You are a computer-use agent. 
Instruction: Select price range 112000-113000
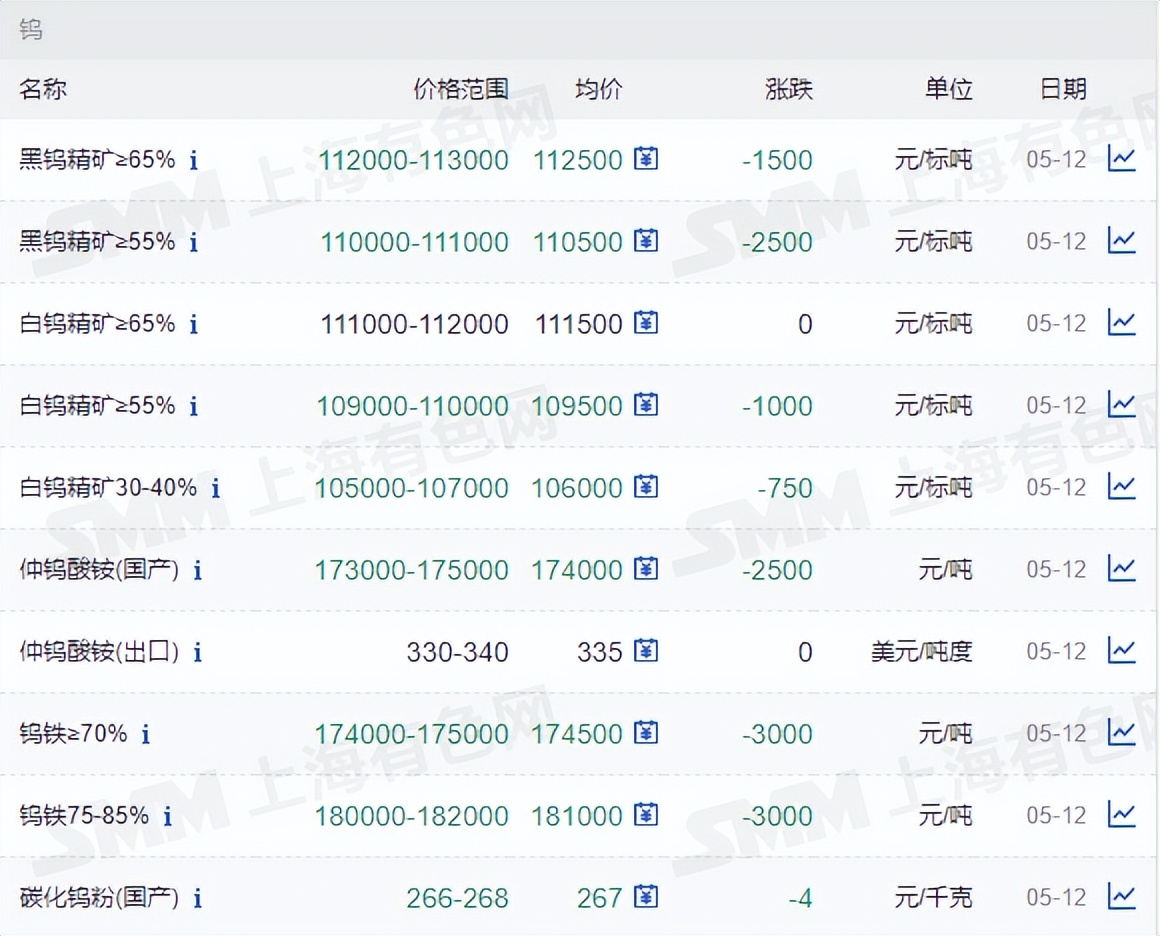click(x=414, y=161)
